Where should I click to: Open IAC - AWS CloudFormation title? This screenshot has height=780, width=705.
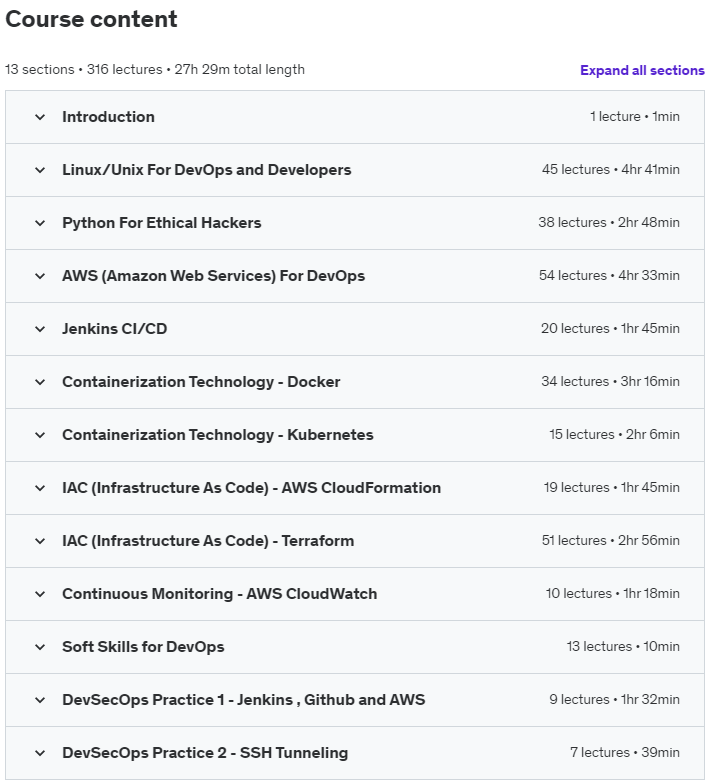click(251, 488)
